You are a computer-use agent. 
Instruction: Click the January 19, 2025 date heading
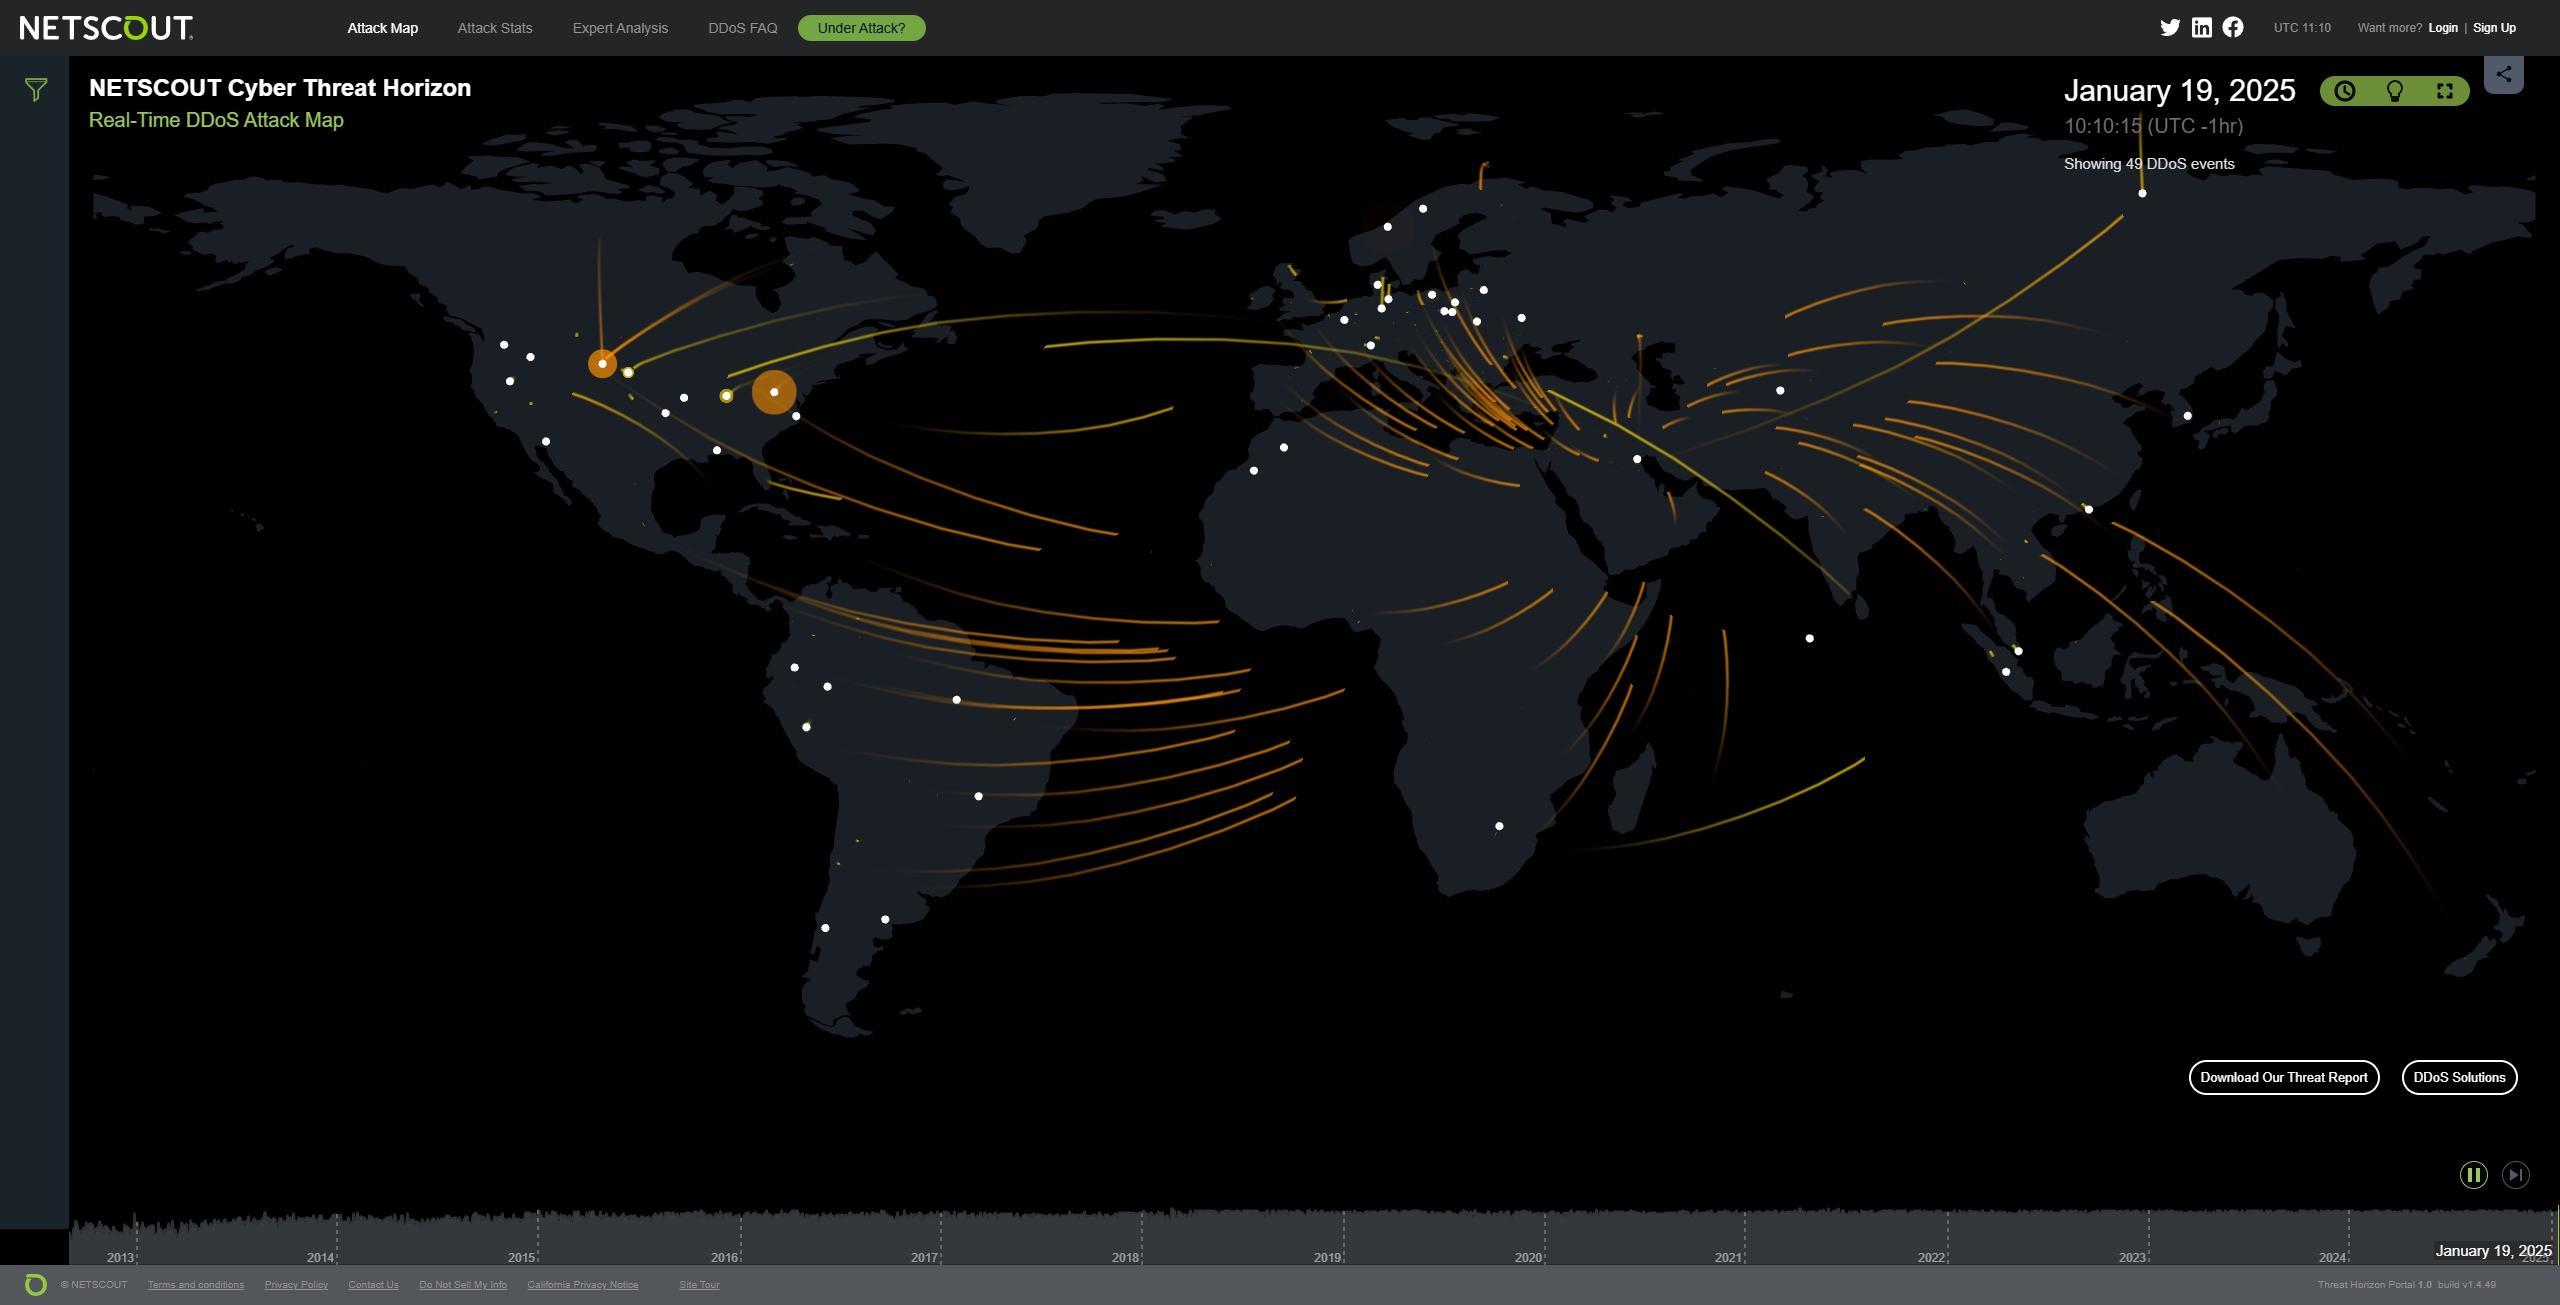[2179, 91]
